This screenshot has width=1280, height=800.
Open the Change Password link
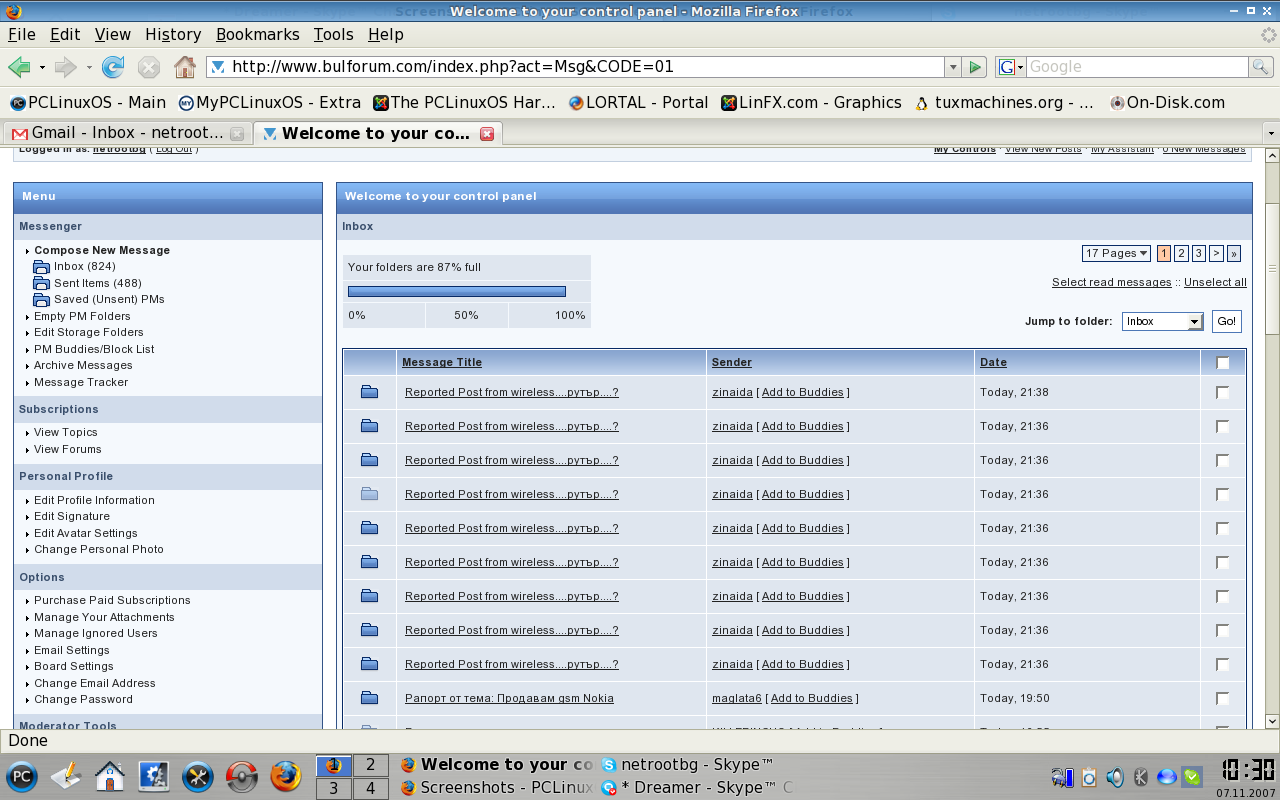pos(83,699)
